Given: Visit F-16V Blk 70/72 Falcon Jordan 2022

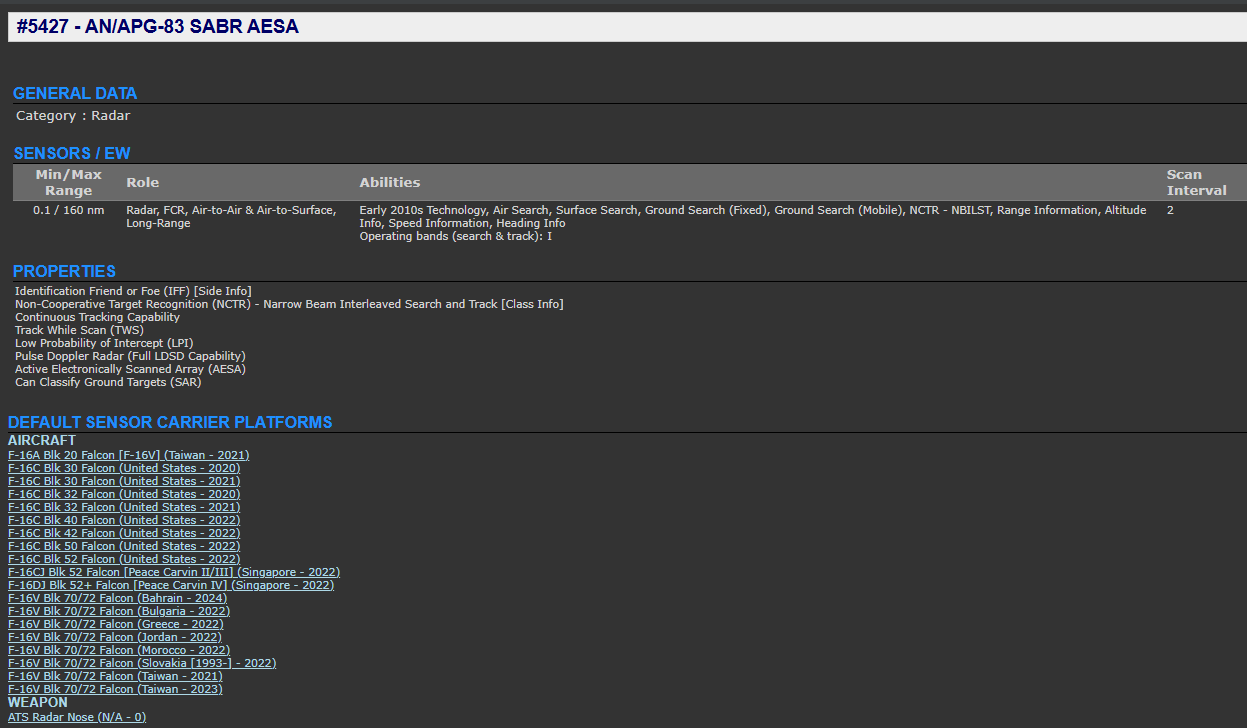Looking at the screenshot, I should [x=115, y=637].
